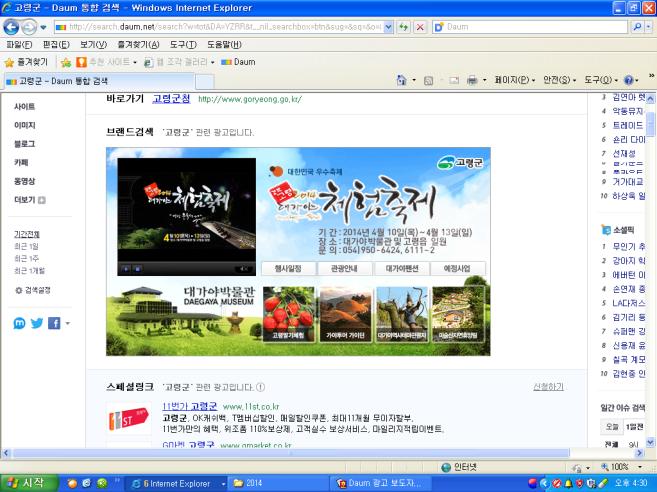Screen dimensions: 657x492
Task: Open the 보기(V) menu
Action: [x=93, y=45]
